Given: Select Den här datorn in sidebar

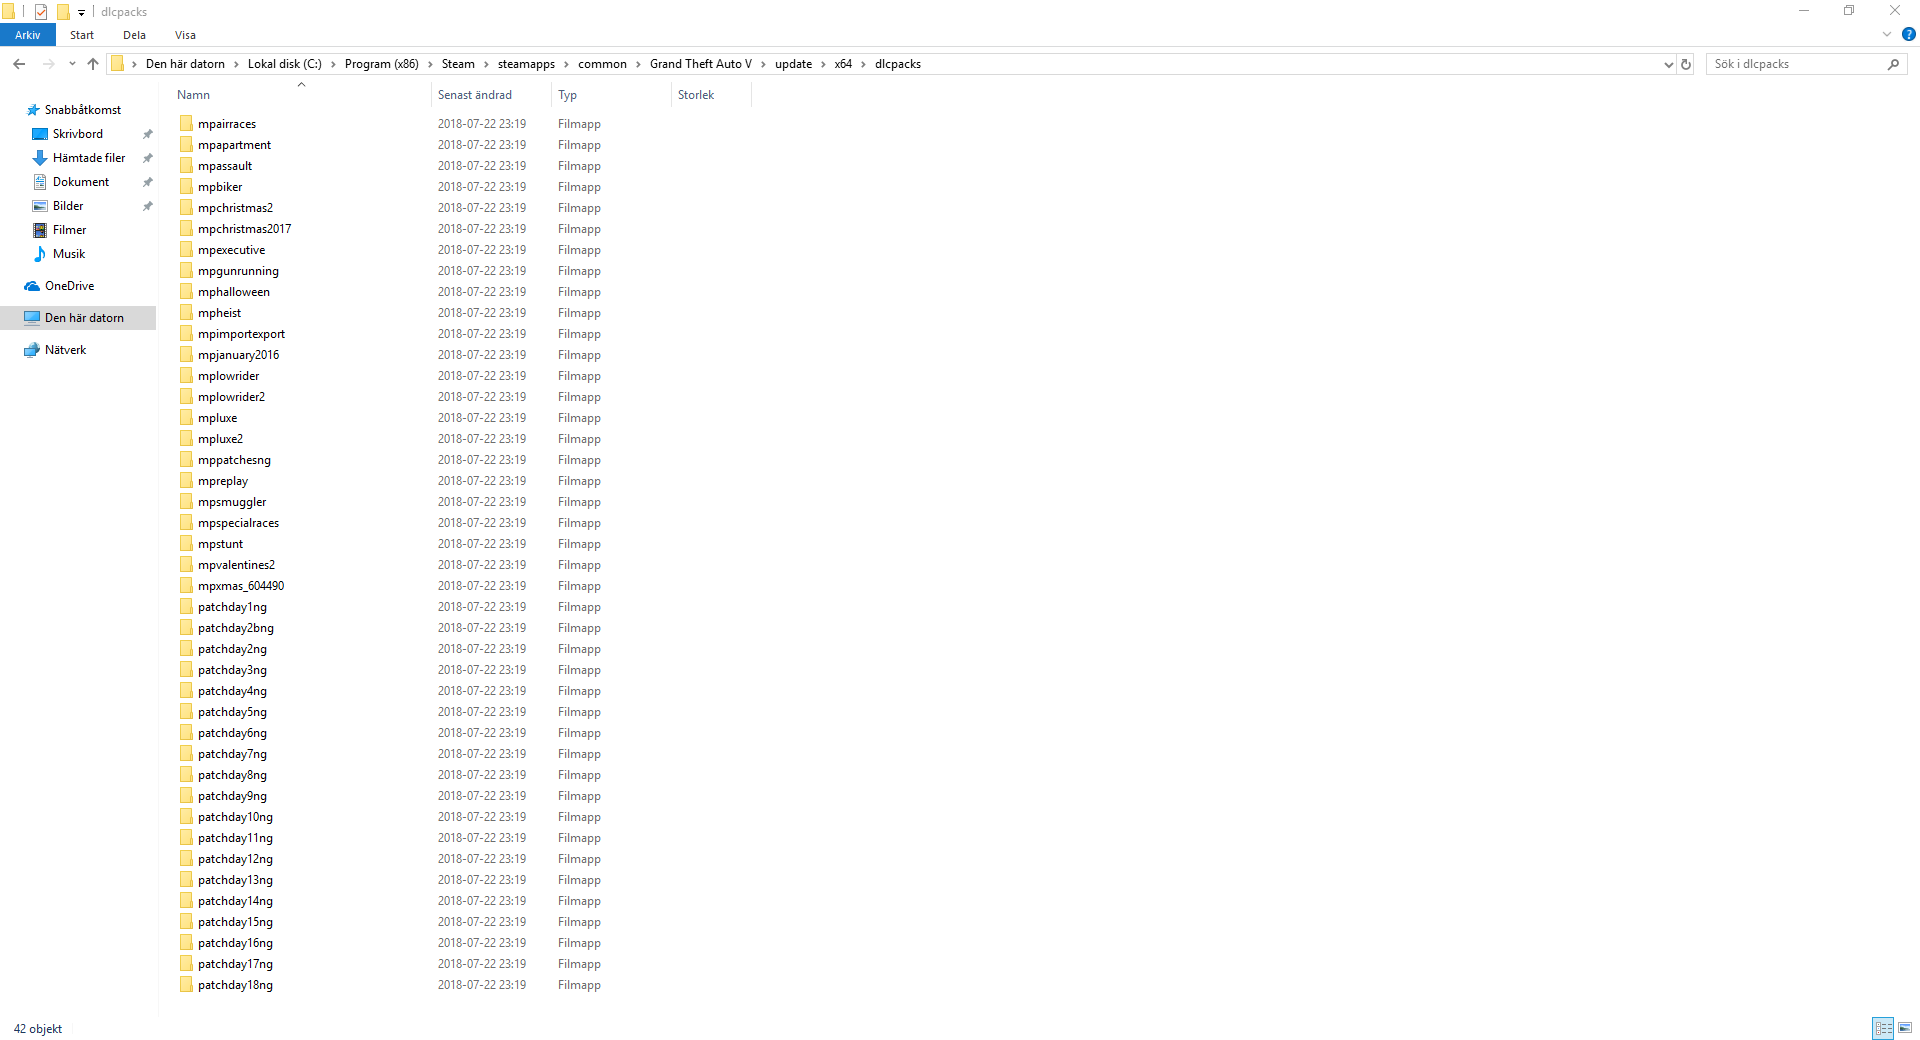Looking at the screenshot, I should pos(78,318).
